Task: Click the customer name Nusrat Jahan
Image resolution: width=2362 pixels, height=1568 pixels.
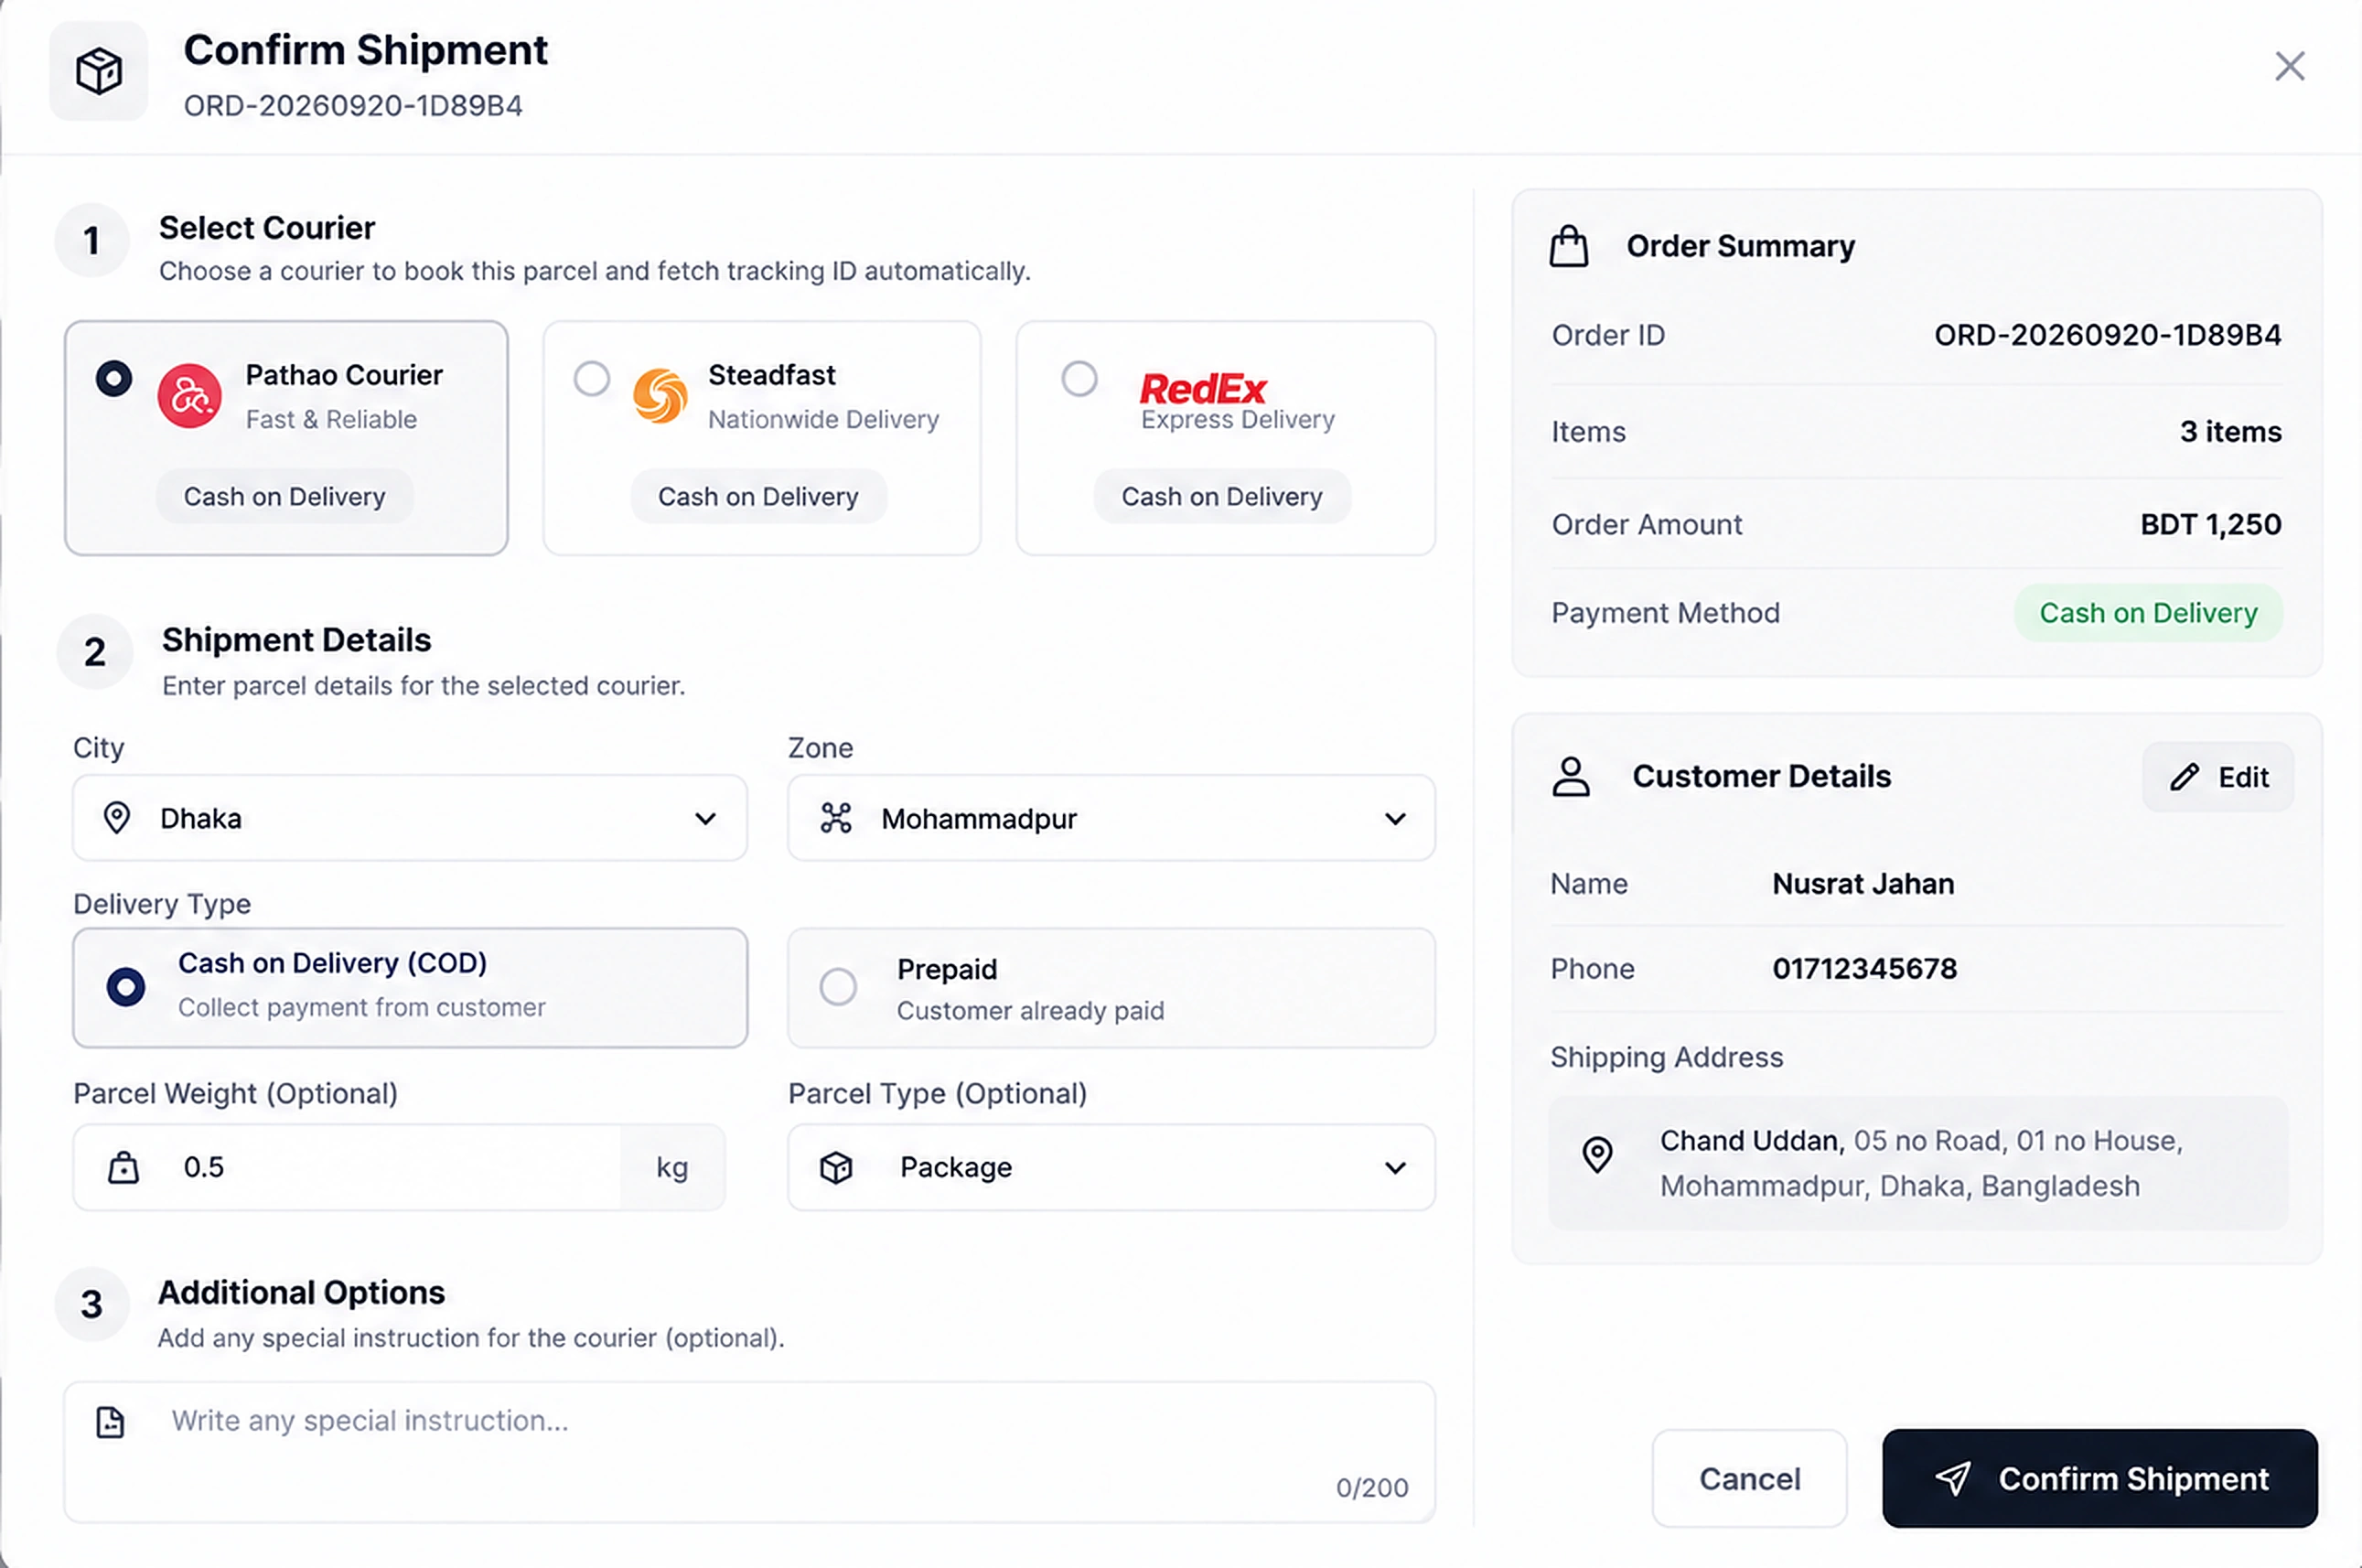Action: click(1863, 883)
